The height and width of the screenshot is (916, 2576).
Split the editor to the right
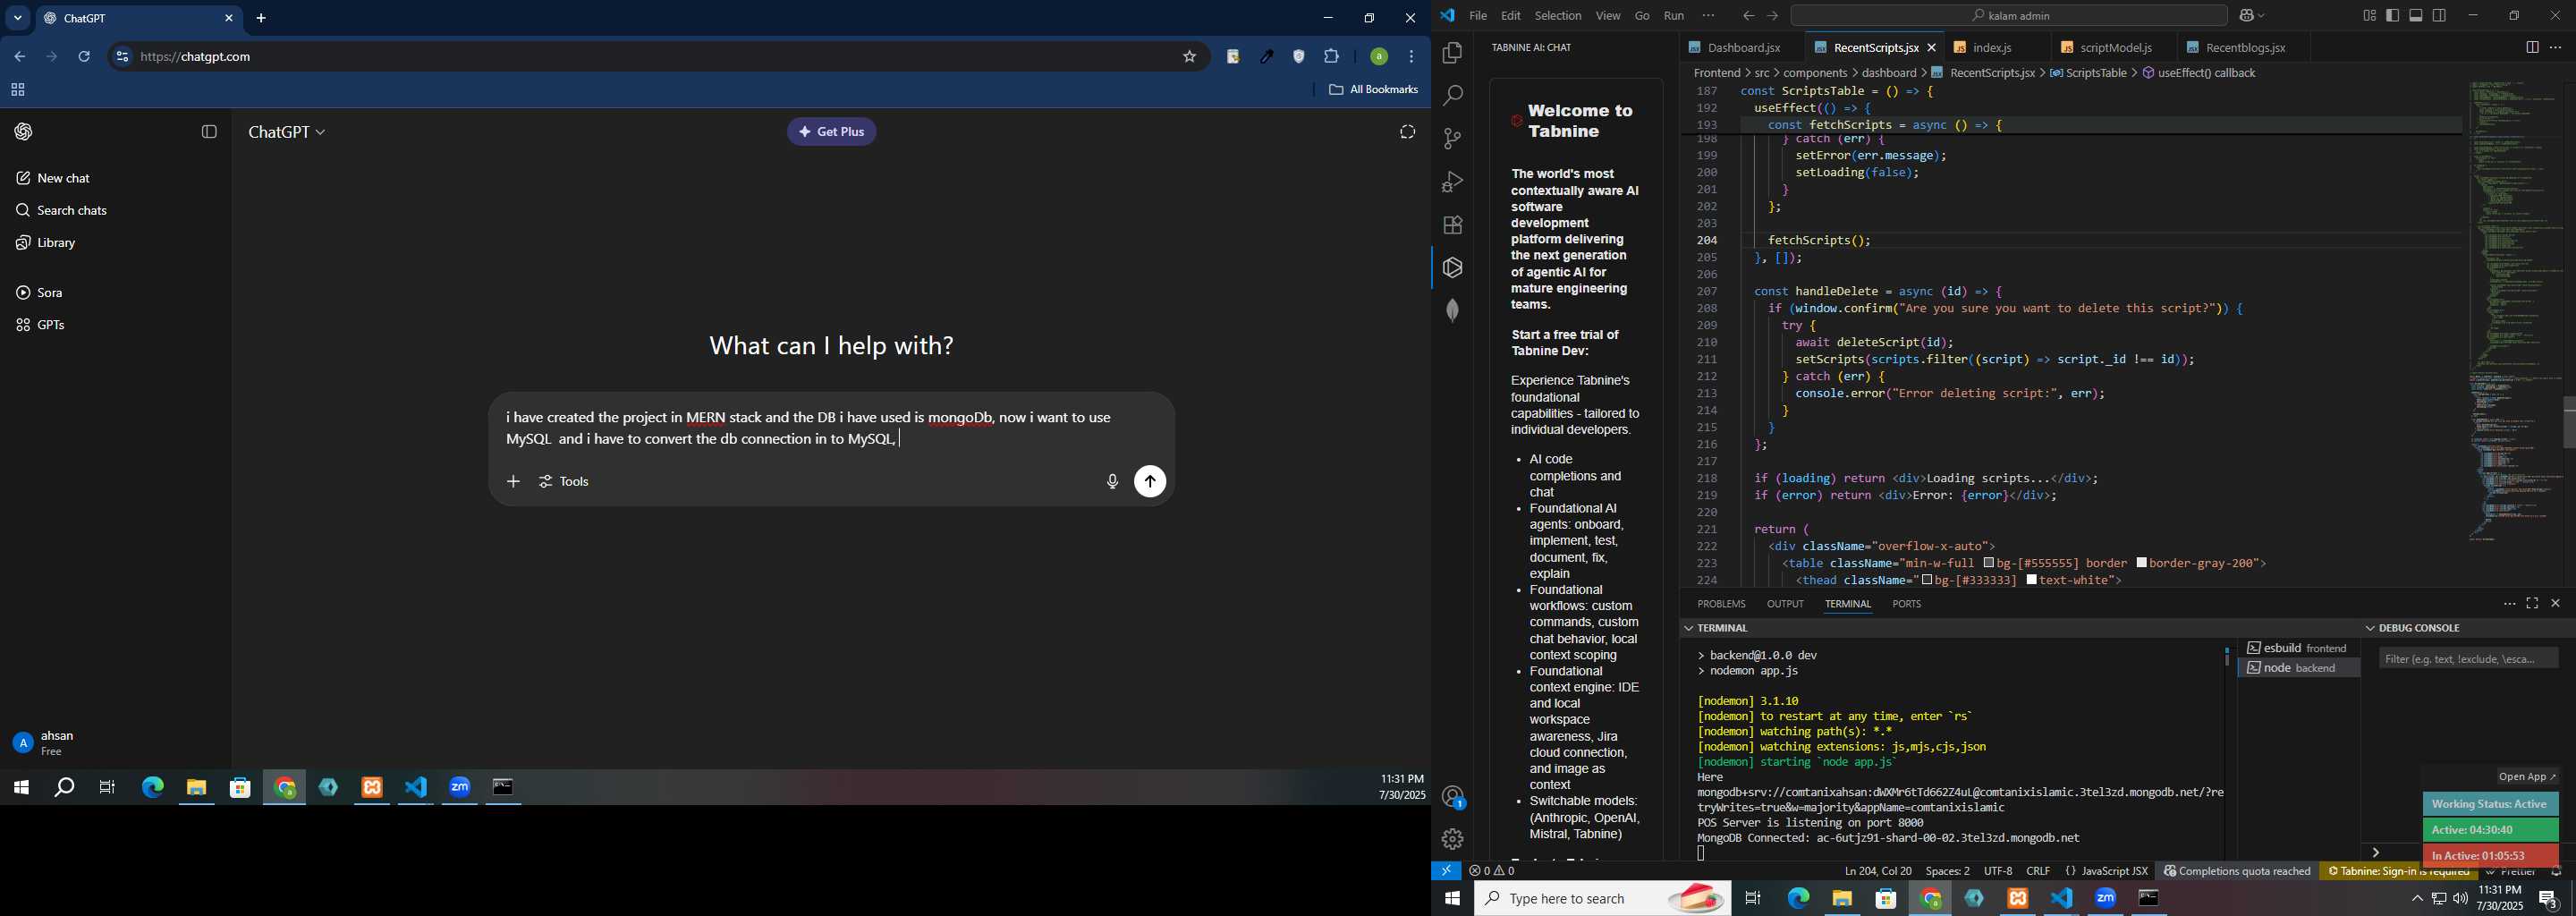[x=2531, y=47]
